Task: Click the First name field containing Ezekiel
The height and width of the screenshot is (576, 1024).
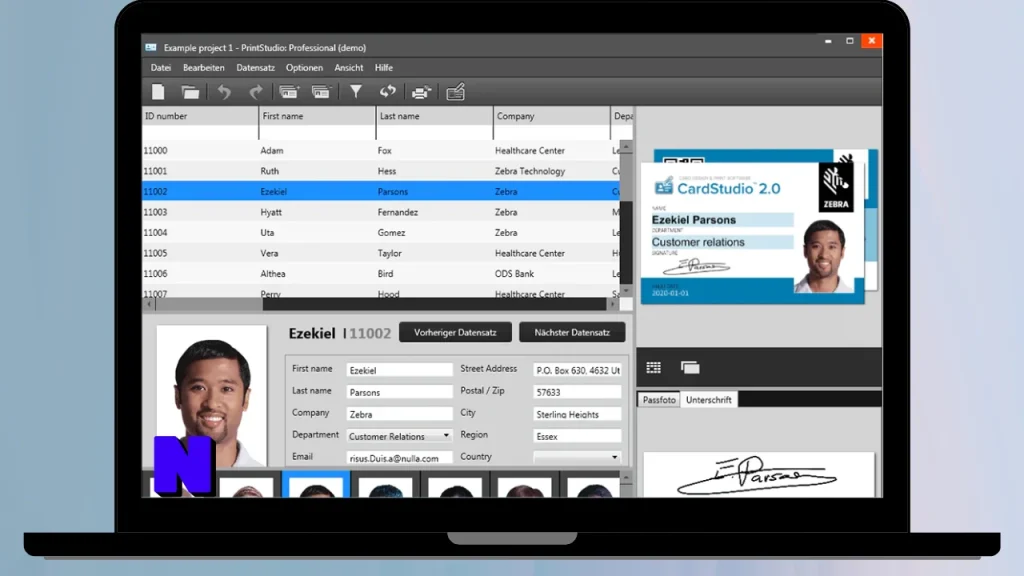Action: pos(399,370)
